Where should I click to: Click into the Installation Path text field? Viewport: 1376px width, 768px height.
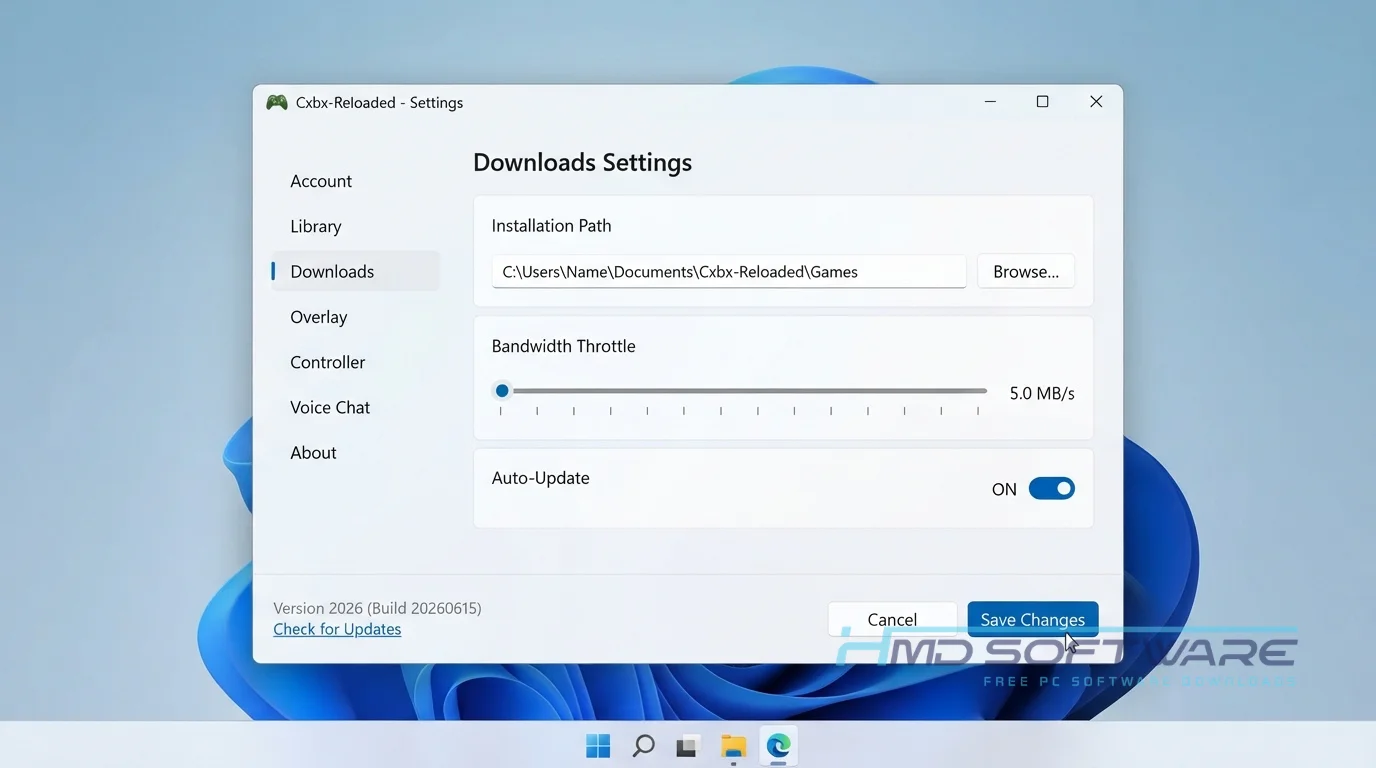pos(729,271)
